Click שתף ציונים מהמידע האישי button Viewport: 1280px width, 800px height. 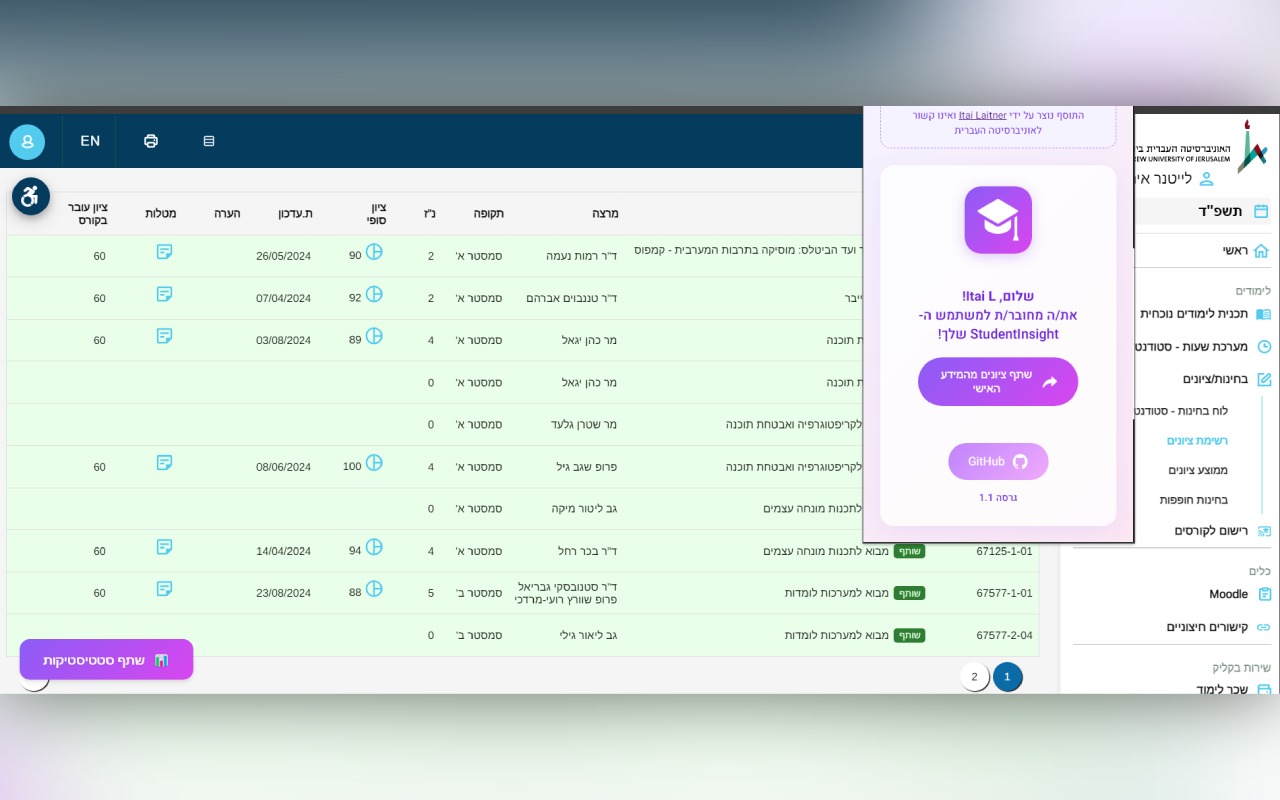click(x=998, y=382)
